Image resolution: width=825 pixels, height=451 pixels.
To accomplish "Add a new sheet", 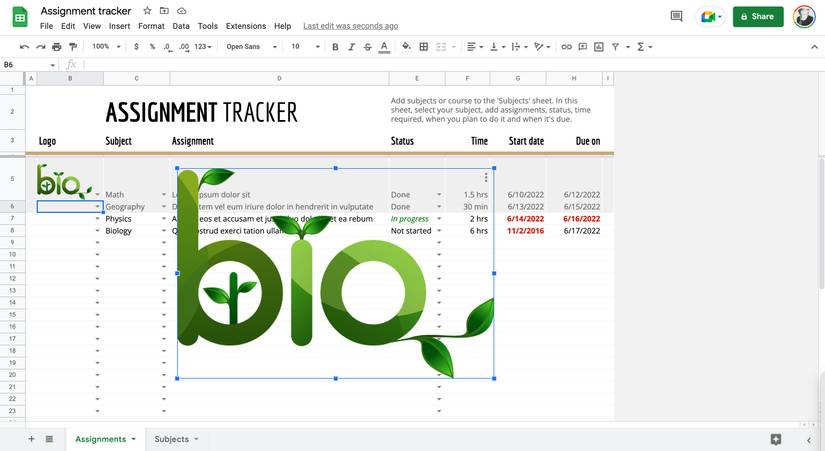I will click(x=31, y=439).
